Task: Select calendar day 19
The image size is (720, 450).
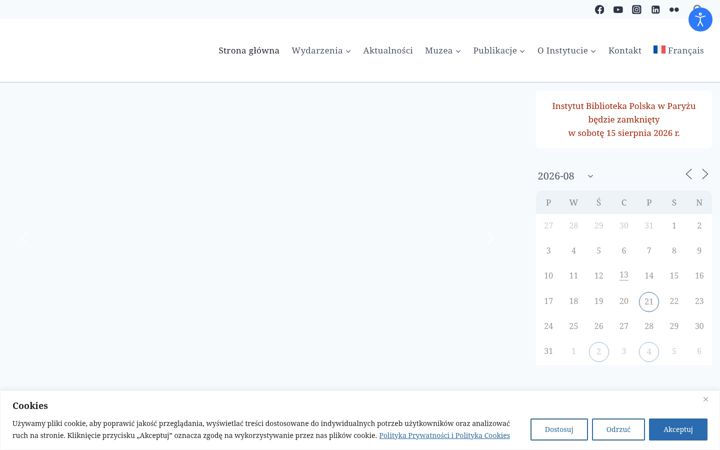Action: coord(598,301)
